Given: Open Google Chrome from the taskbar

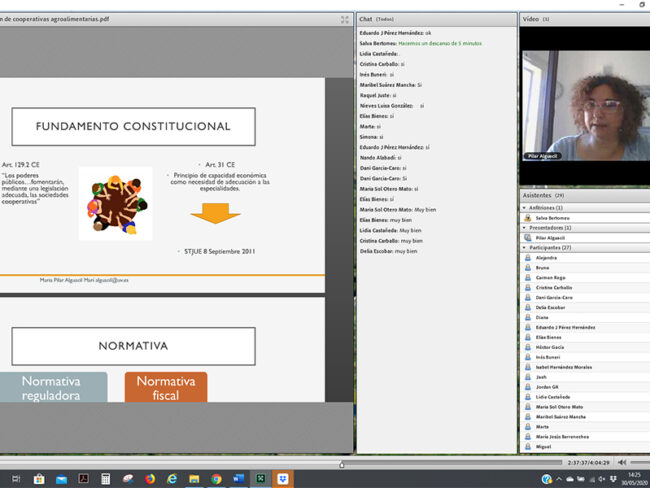Looking at the screenshot, I should pos(216,479).
